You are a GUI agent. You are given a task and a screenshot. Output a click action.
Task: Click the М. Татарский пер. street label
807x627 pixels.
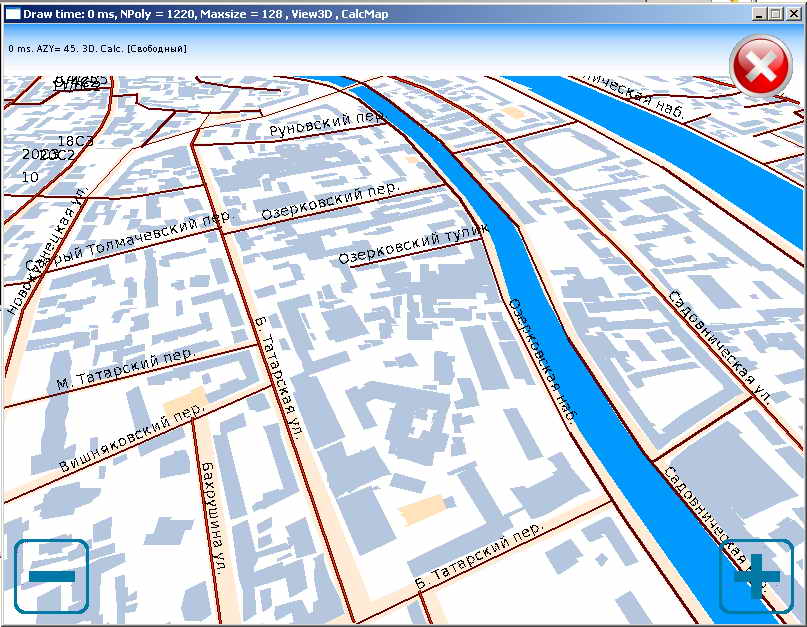pyautogui.click(x=124, y=369)
